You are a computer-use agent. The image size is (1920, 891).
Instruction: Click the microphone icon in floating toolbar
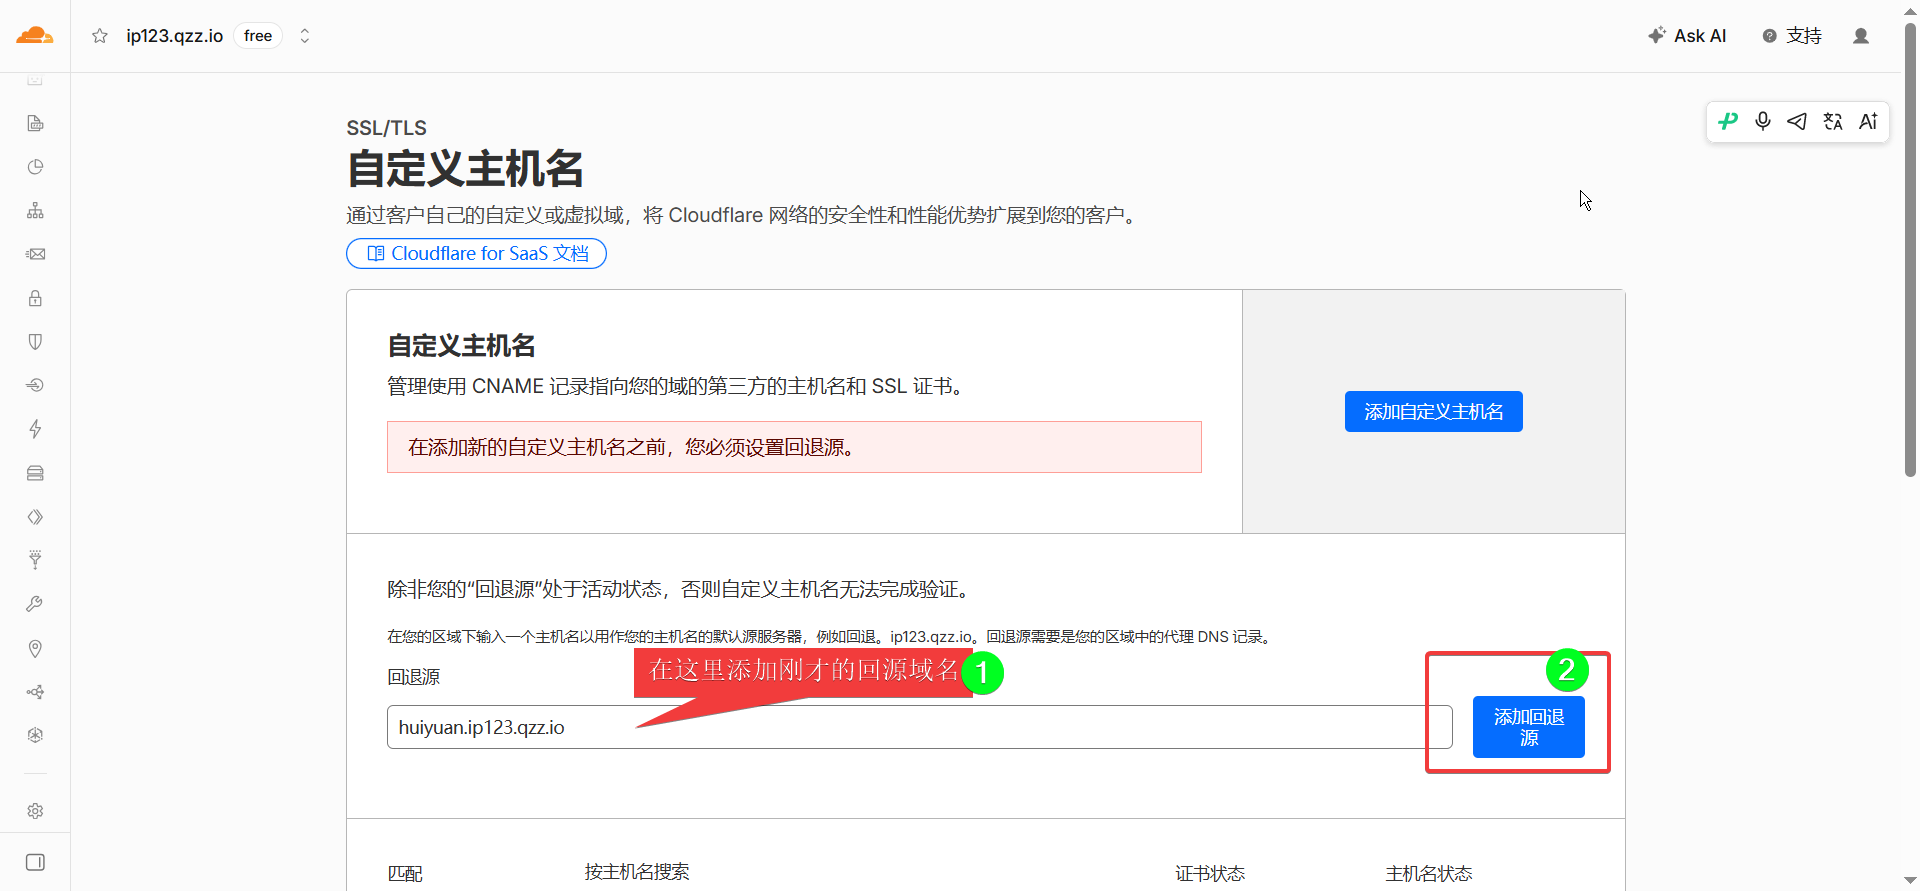(x=1763, y=122)
